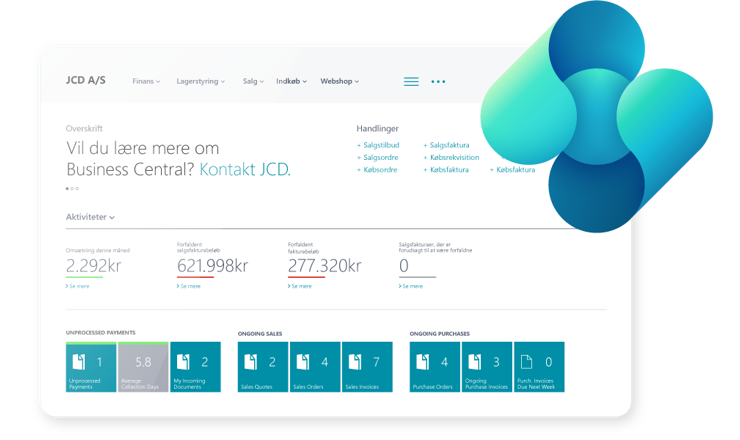Screen dimensions: 740x440
Task: Click the Købsfaktura action below Købsrekvisition
Action: [446, 169]
